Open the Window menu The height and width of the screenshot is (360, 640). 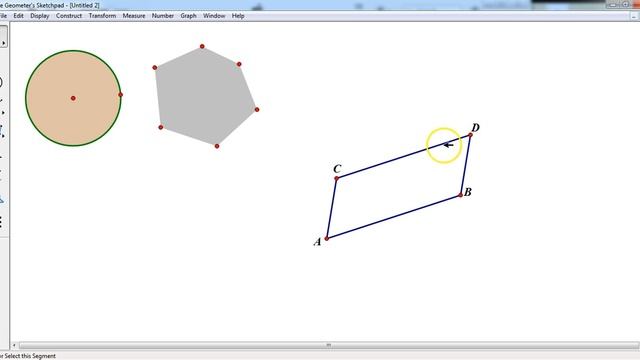click(x=214, y=16)
